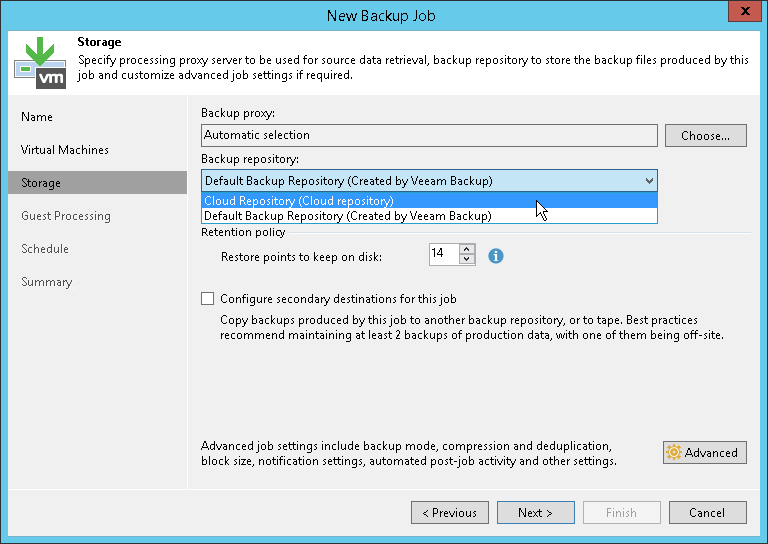768x544 pixels.
Task: Collapse the Backup repository dropdown arrow
Action: pyautogui.click(x=649, y=181)
